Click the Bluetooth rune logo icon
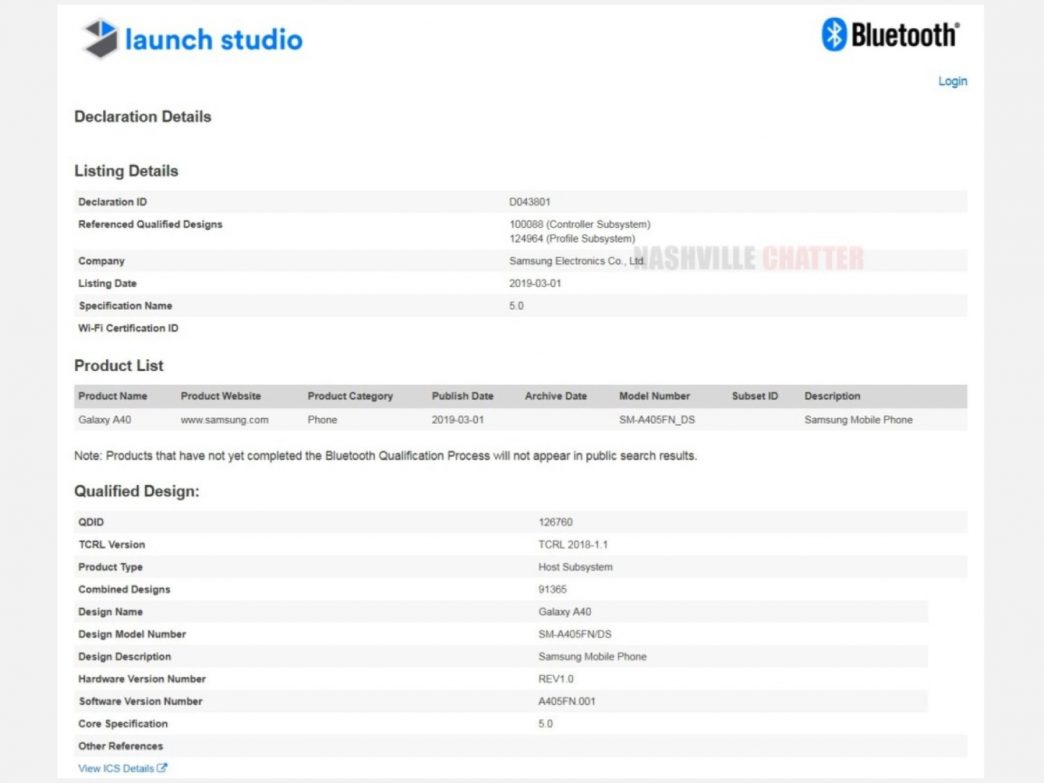Viewport: 1044px width, 783px height. coord(834,35)
